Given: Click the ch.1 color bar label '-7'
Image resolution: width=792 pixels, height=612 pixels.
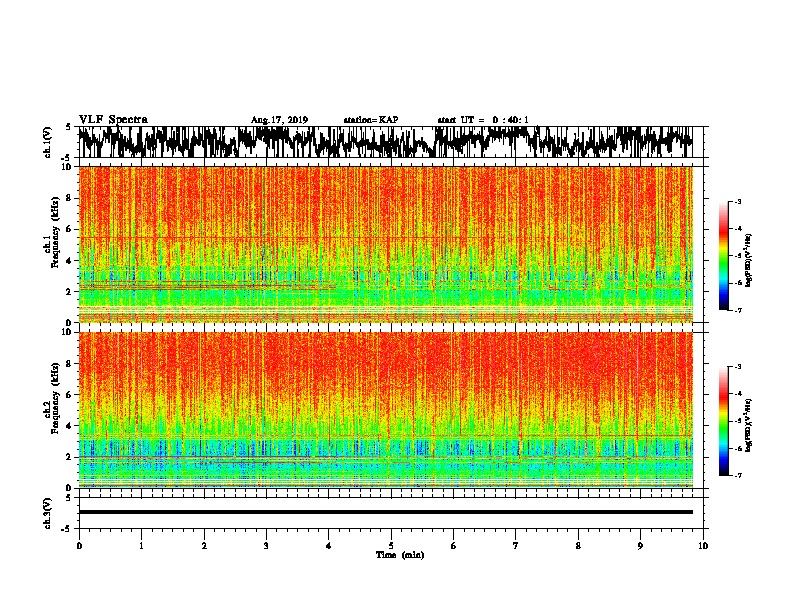Looking at the screenshot, I should click(737, 310).
